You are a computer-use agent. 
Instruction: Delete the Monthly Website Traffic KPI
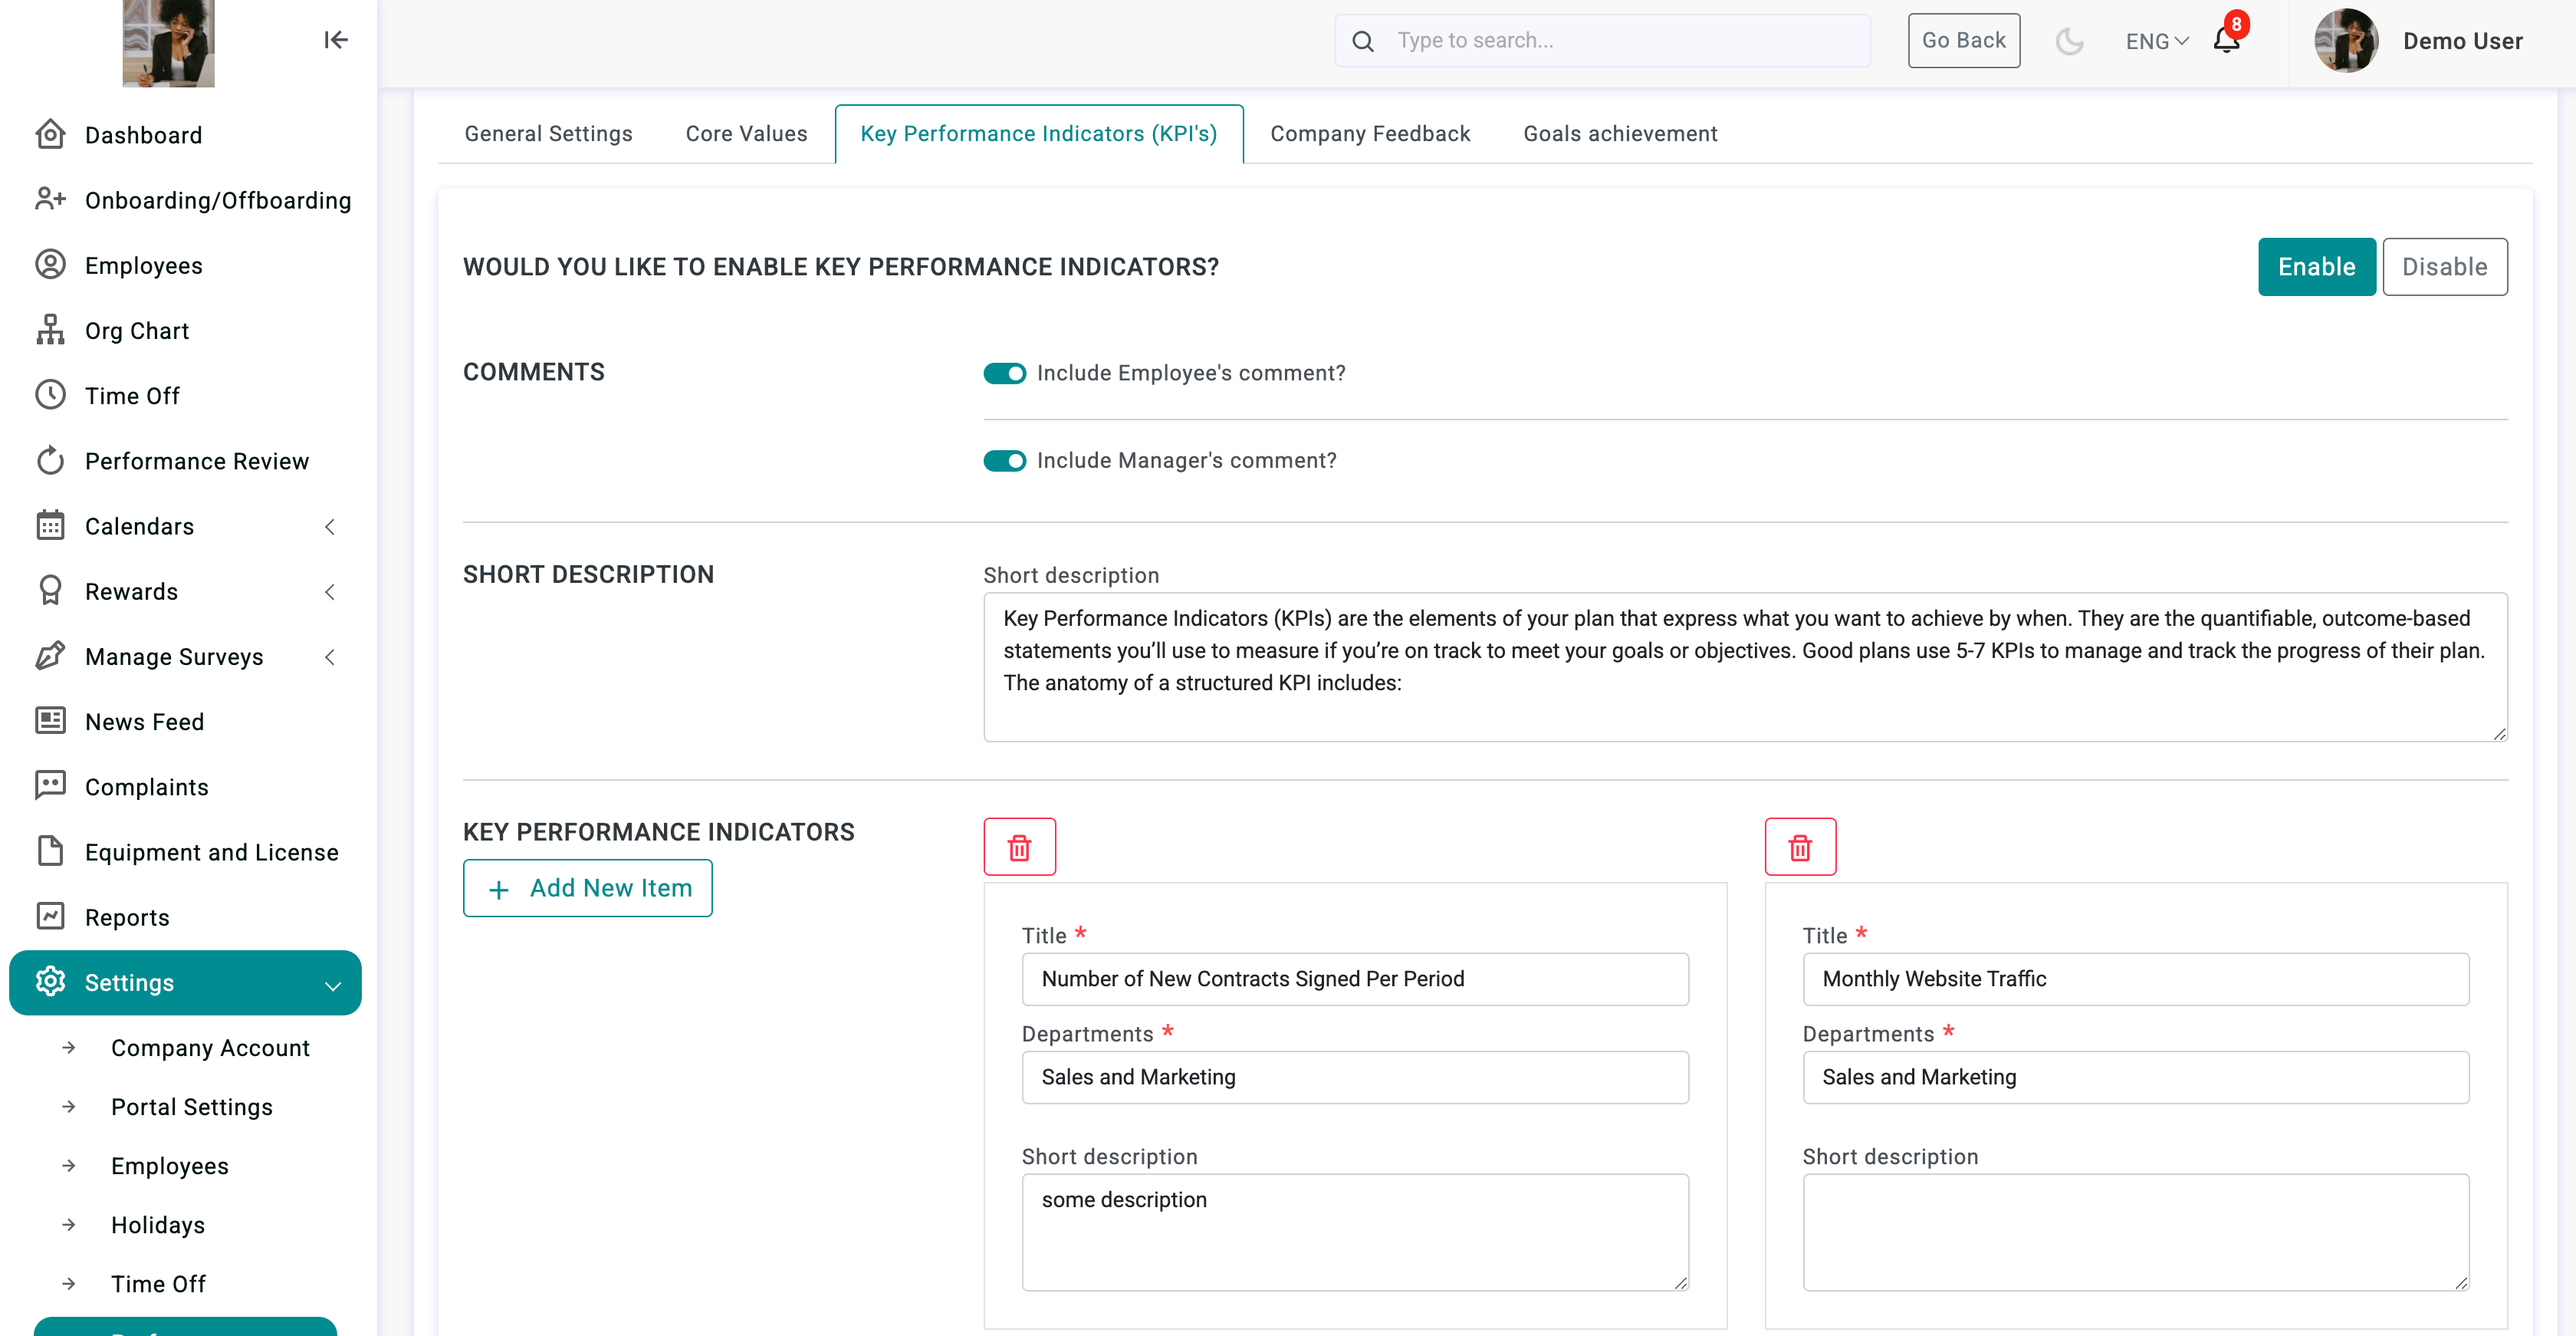pyautogui.click(x=1800, y=847)
